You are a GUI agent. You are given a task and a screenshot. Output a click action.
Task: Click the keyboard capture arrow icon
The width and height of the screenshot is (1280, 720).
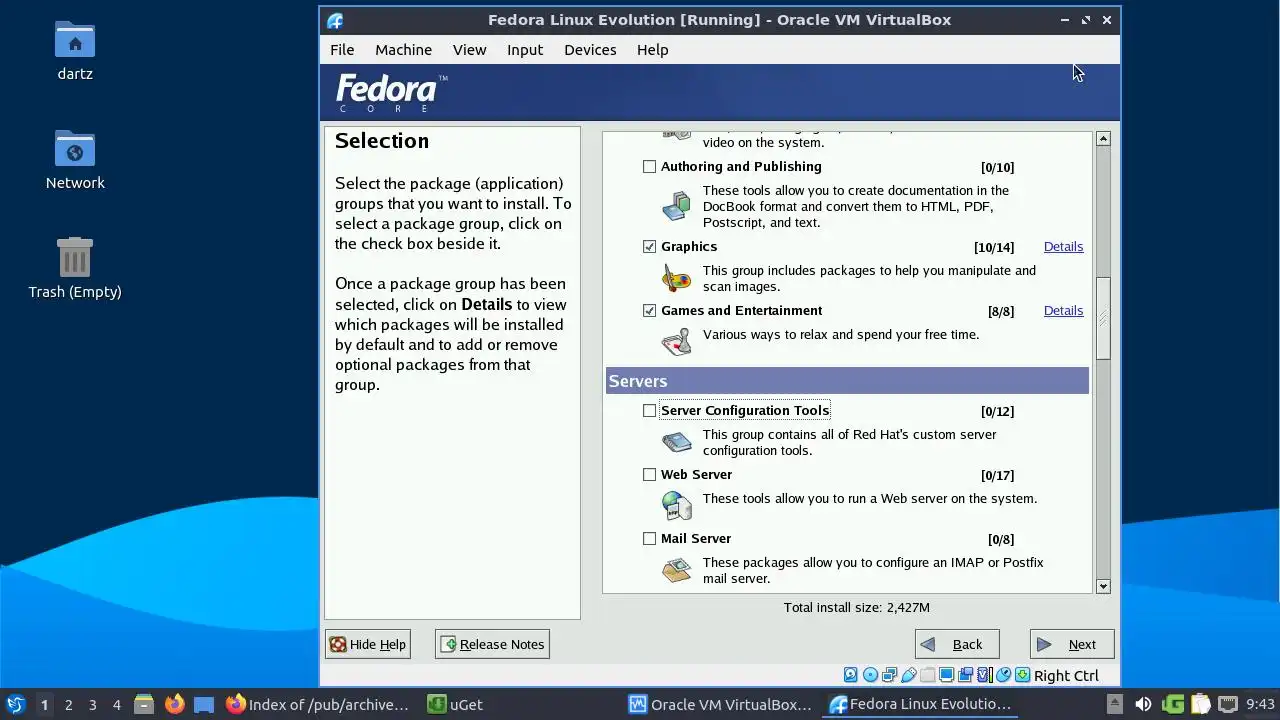(x=1022, y=675)
